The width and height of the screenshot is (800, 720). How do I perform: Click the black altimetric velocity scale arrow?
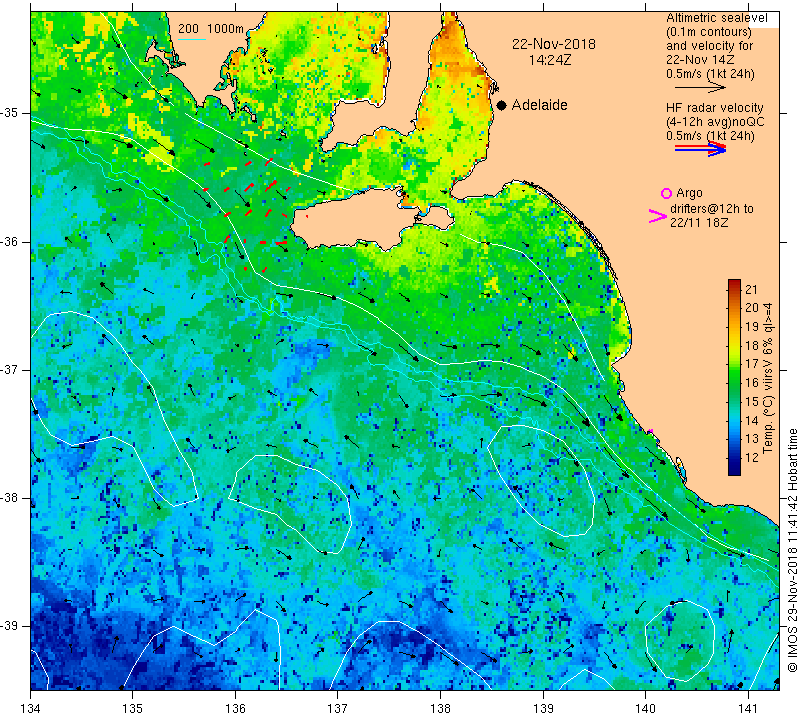point(700,88)
